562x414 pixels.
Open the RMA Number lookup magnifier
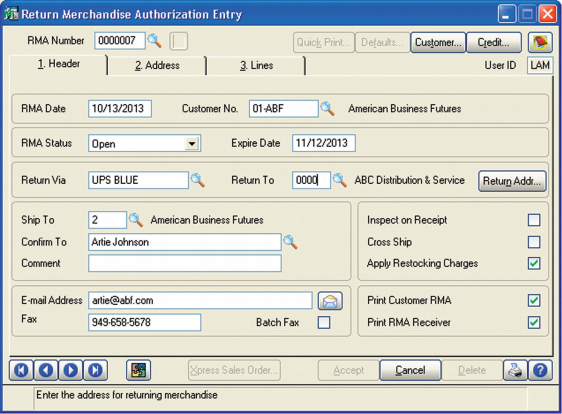click(154, 41)
